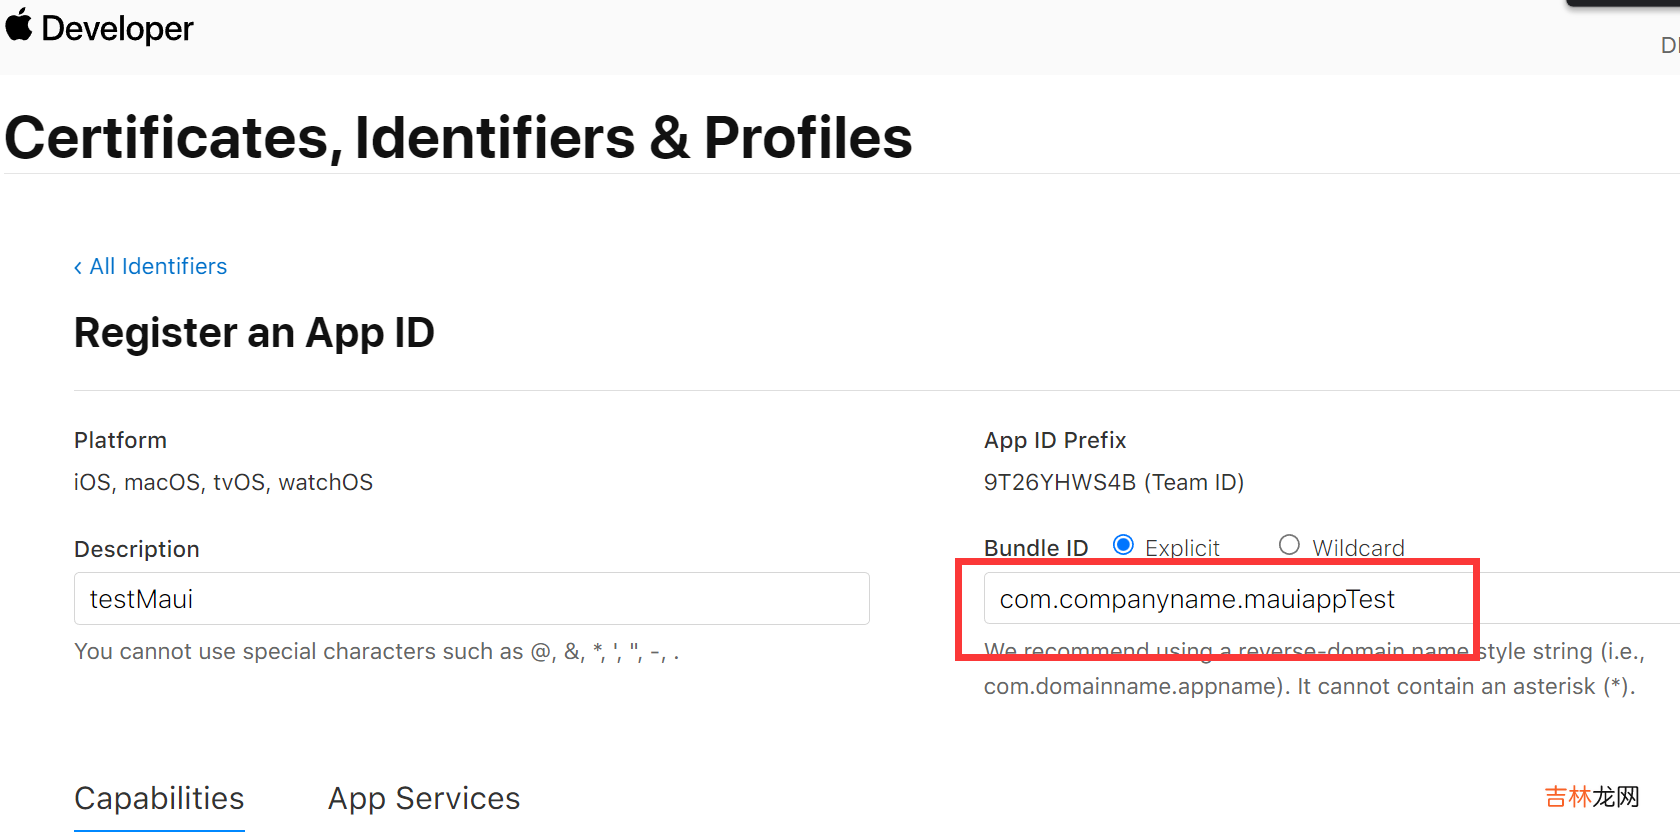Click the 吉林龙网 watermark
This screenshot has width=1680, height=832.
[1592, 797]
